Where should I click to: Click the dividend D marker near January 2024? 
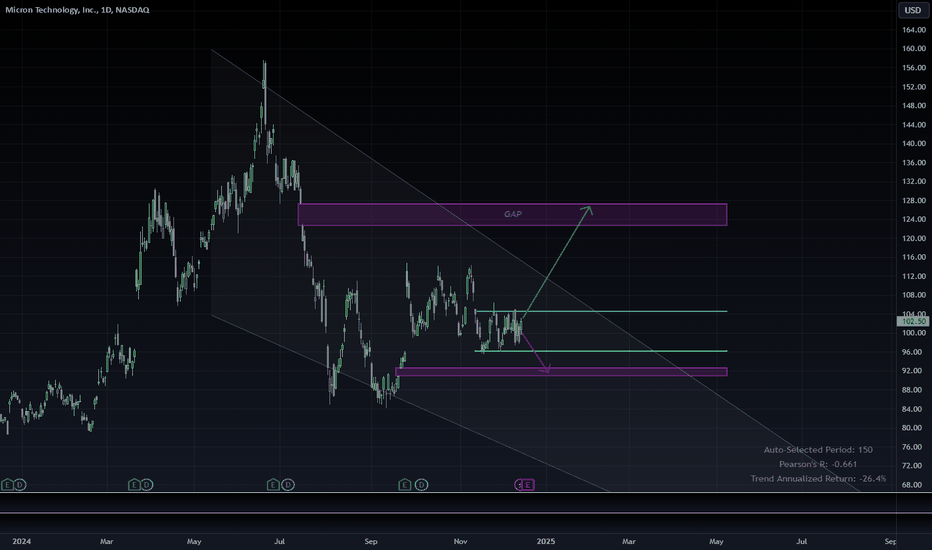click(20, 485)
